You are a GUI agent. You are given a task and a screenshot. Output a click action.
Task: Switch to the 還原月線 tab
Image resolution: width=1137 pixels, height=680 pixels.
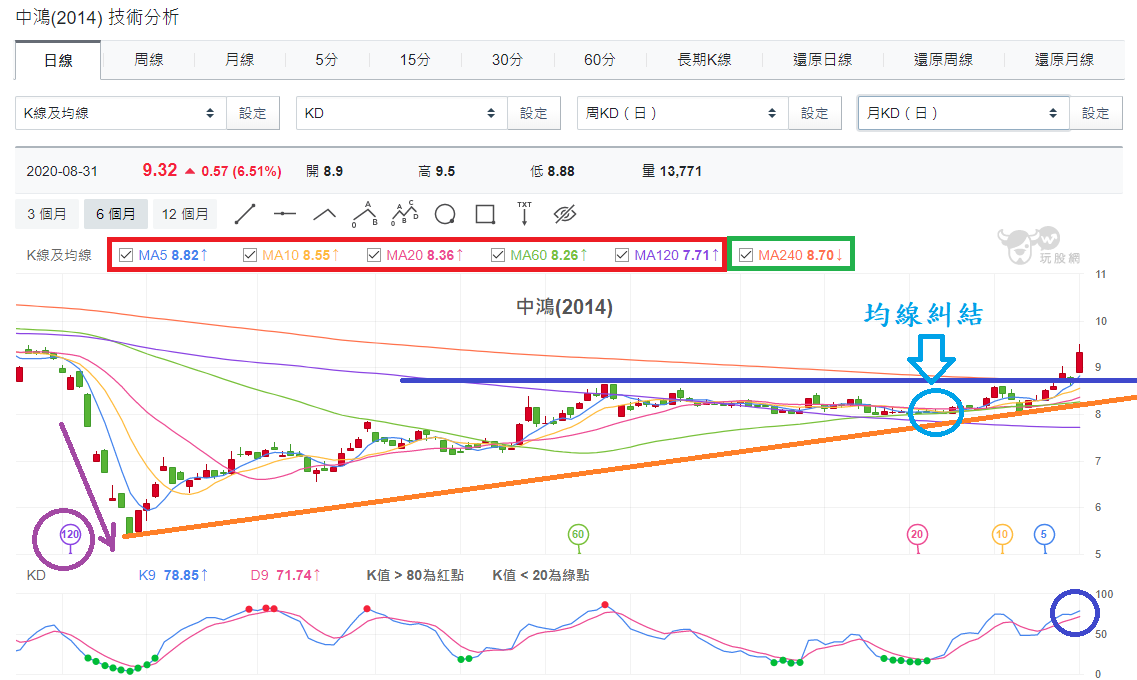coord(1064,60)
